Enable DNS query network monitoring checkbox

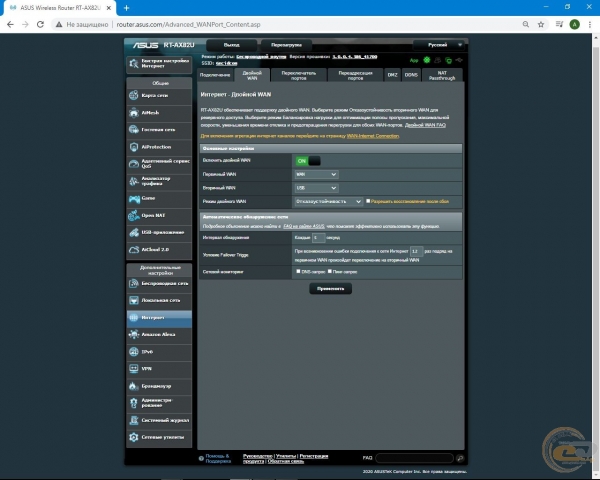tap(298, 271)
